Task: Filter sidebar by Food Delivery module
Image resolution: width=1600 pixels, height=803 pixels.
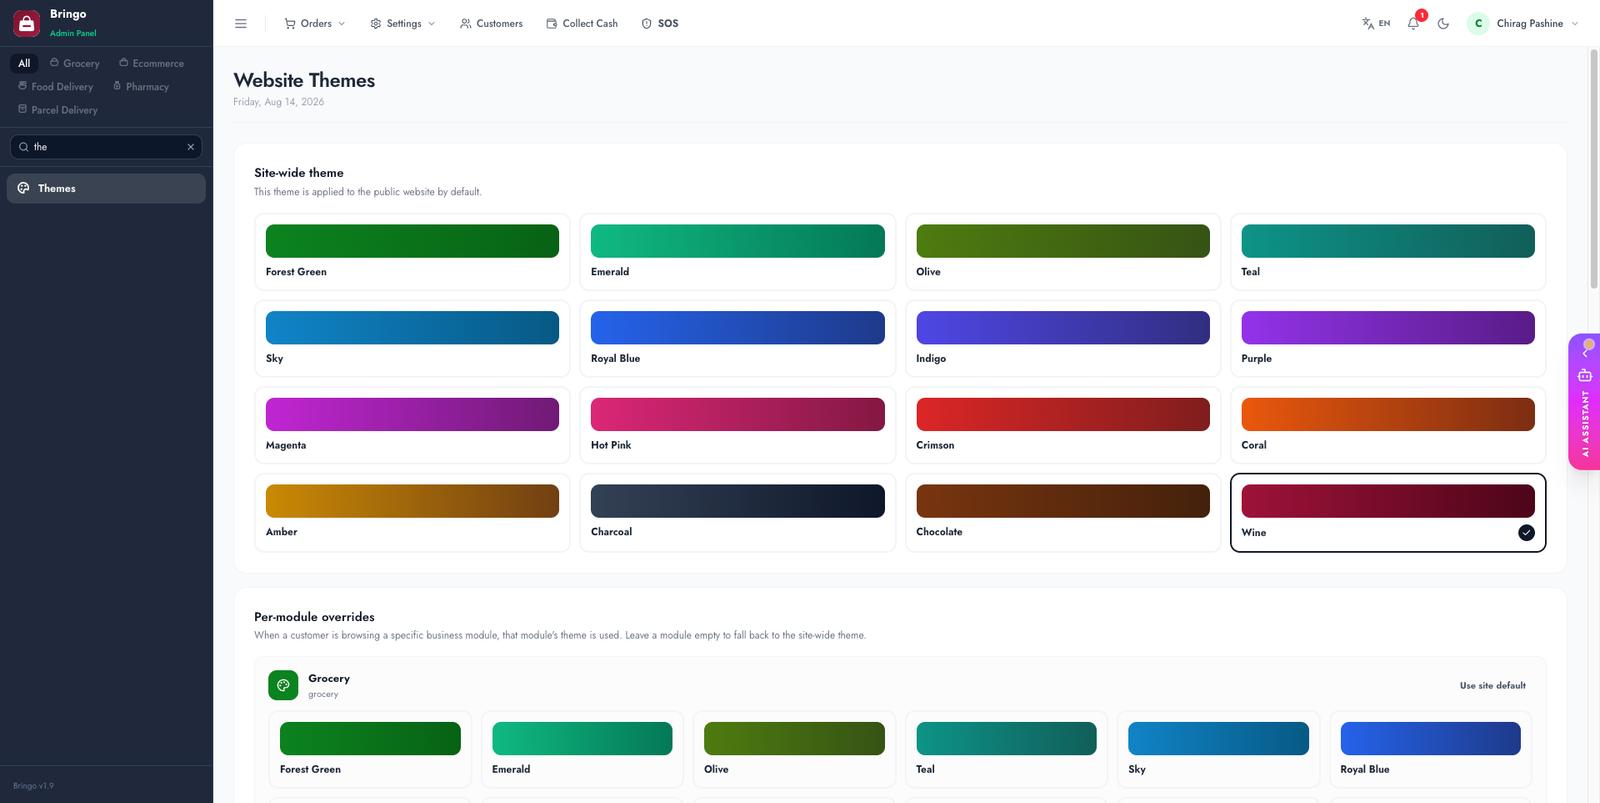Action: (56, 87)
